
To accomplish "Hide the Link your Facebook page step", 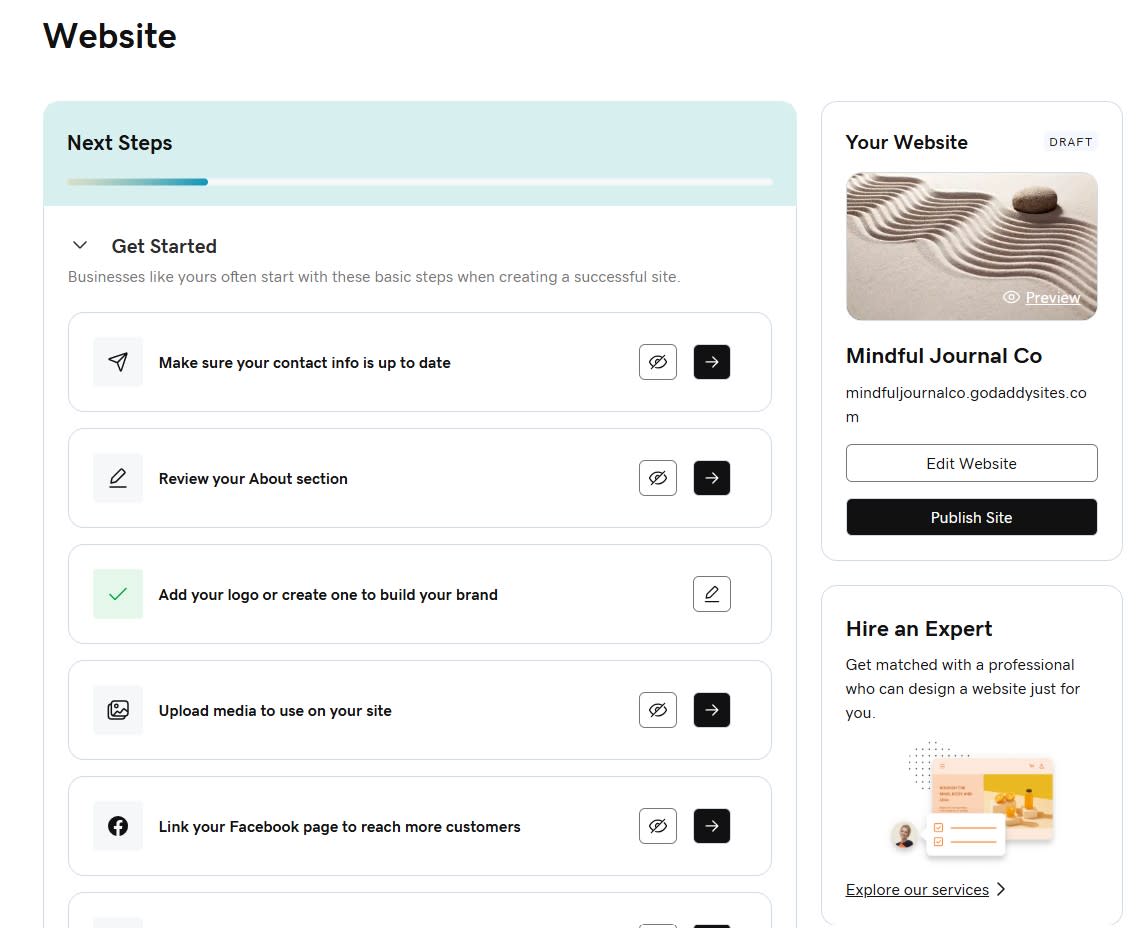I will point(658,826).
